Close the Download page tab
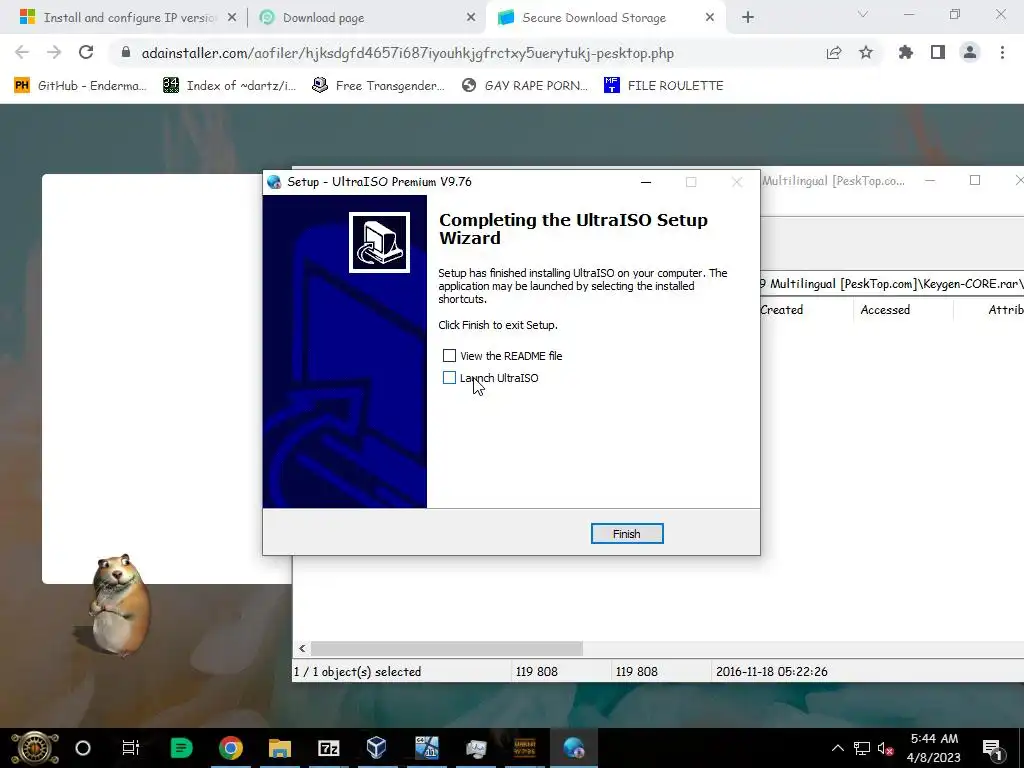1024x768 pixels. pos(471,18)
